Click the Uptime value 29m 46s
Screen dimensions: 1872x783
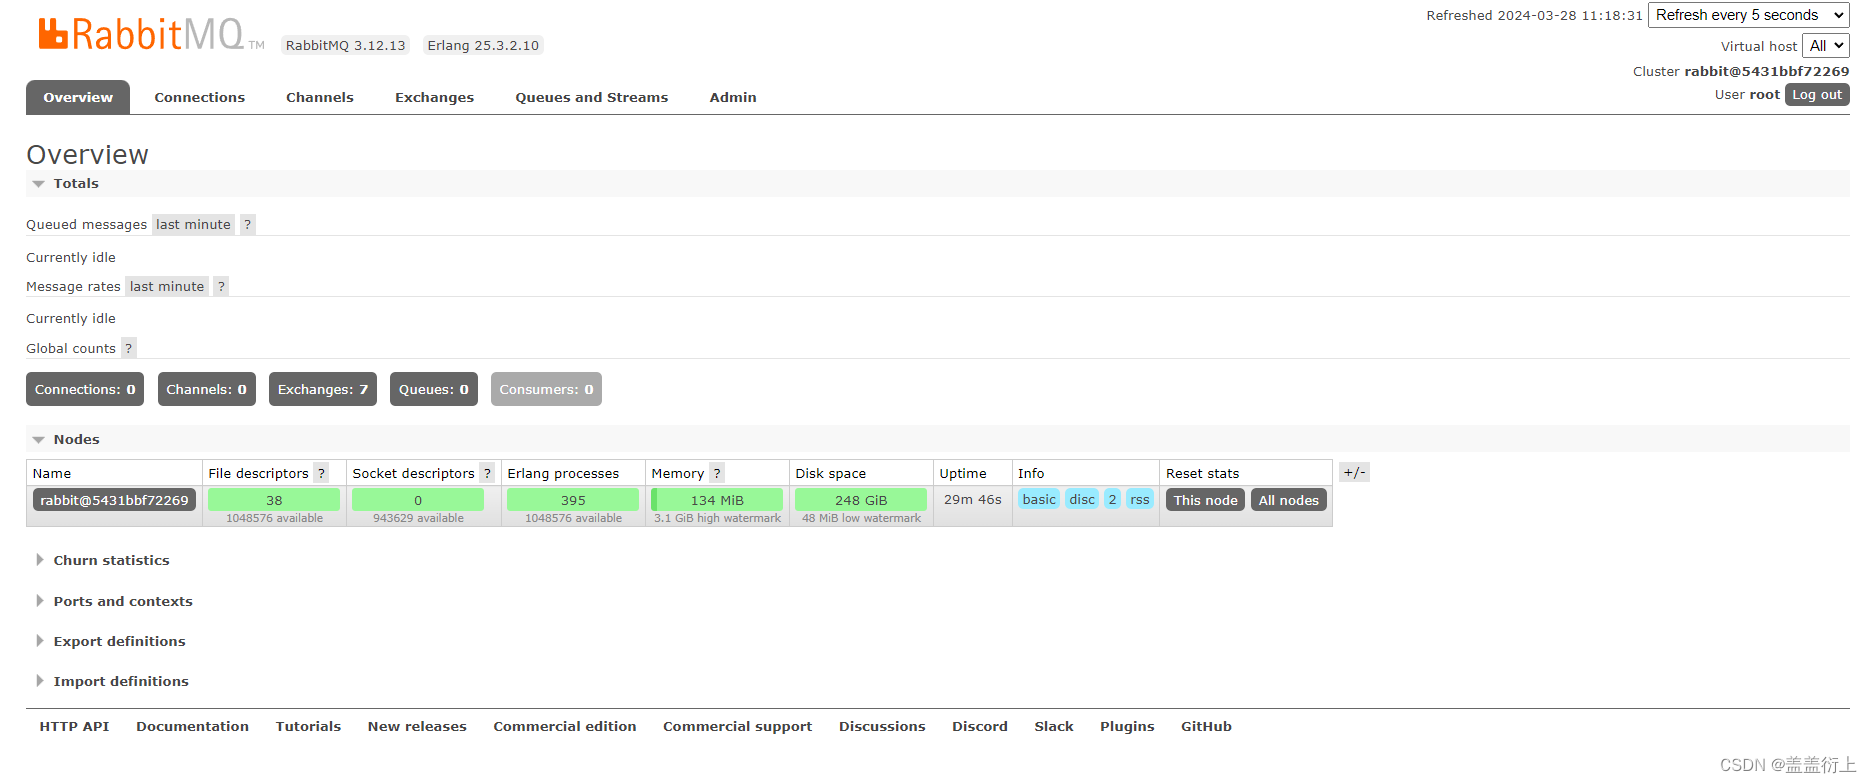pos(973,500)
